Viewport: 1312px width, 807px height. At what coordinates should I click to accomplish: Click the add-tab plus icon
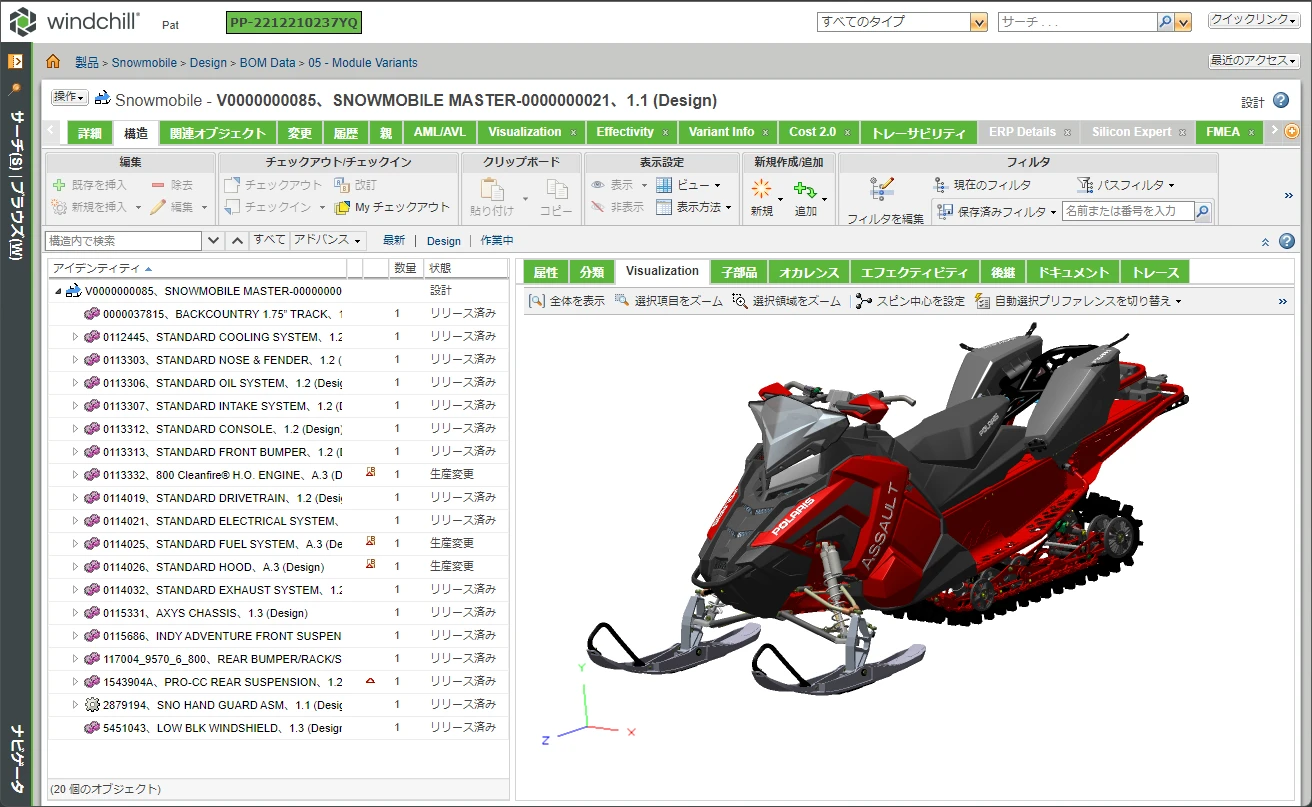click(1292, 131)
